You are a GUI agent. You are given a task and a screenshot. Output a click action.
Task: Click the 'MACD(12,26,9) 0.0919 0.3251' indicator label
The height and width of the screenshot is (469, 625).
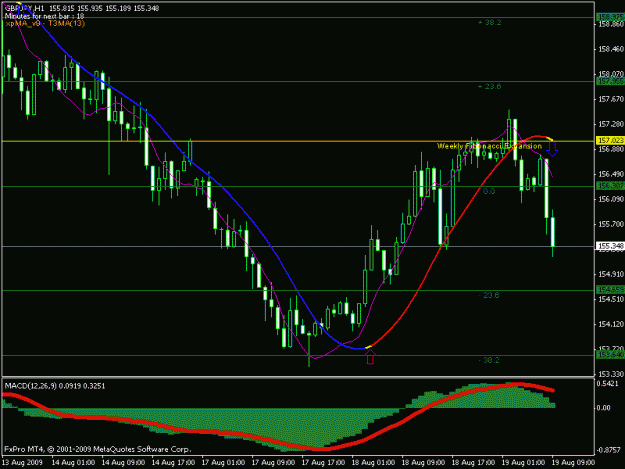(x=55, y=386)
